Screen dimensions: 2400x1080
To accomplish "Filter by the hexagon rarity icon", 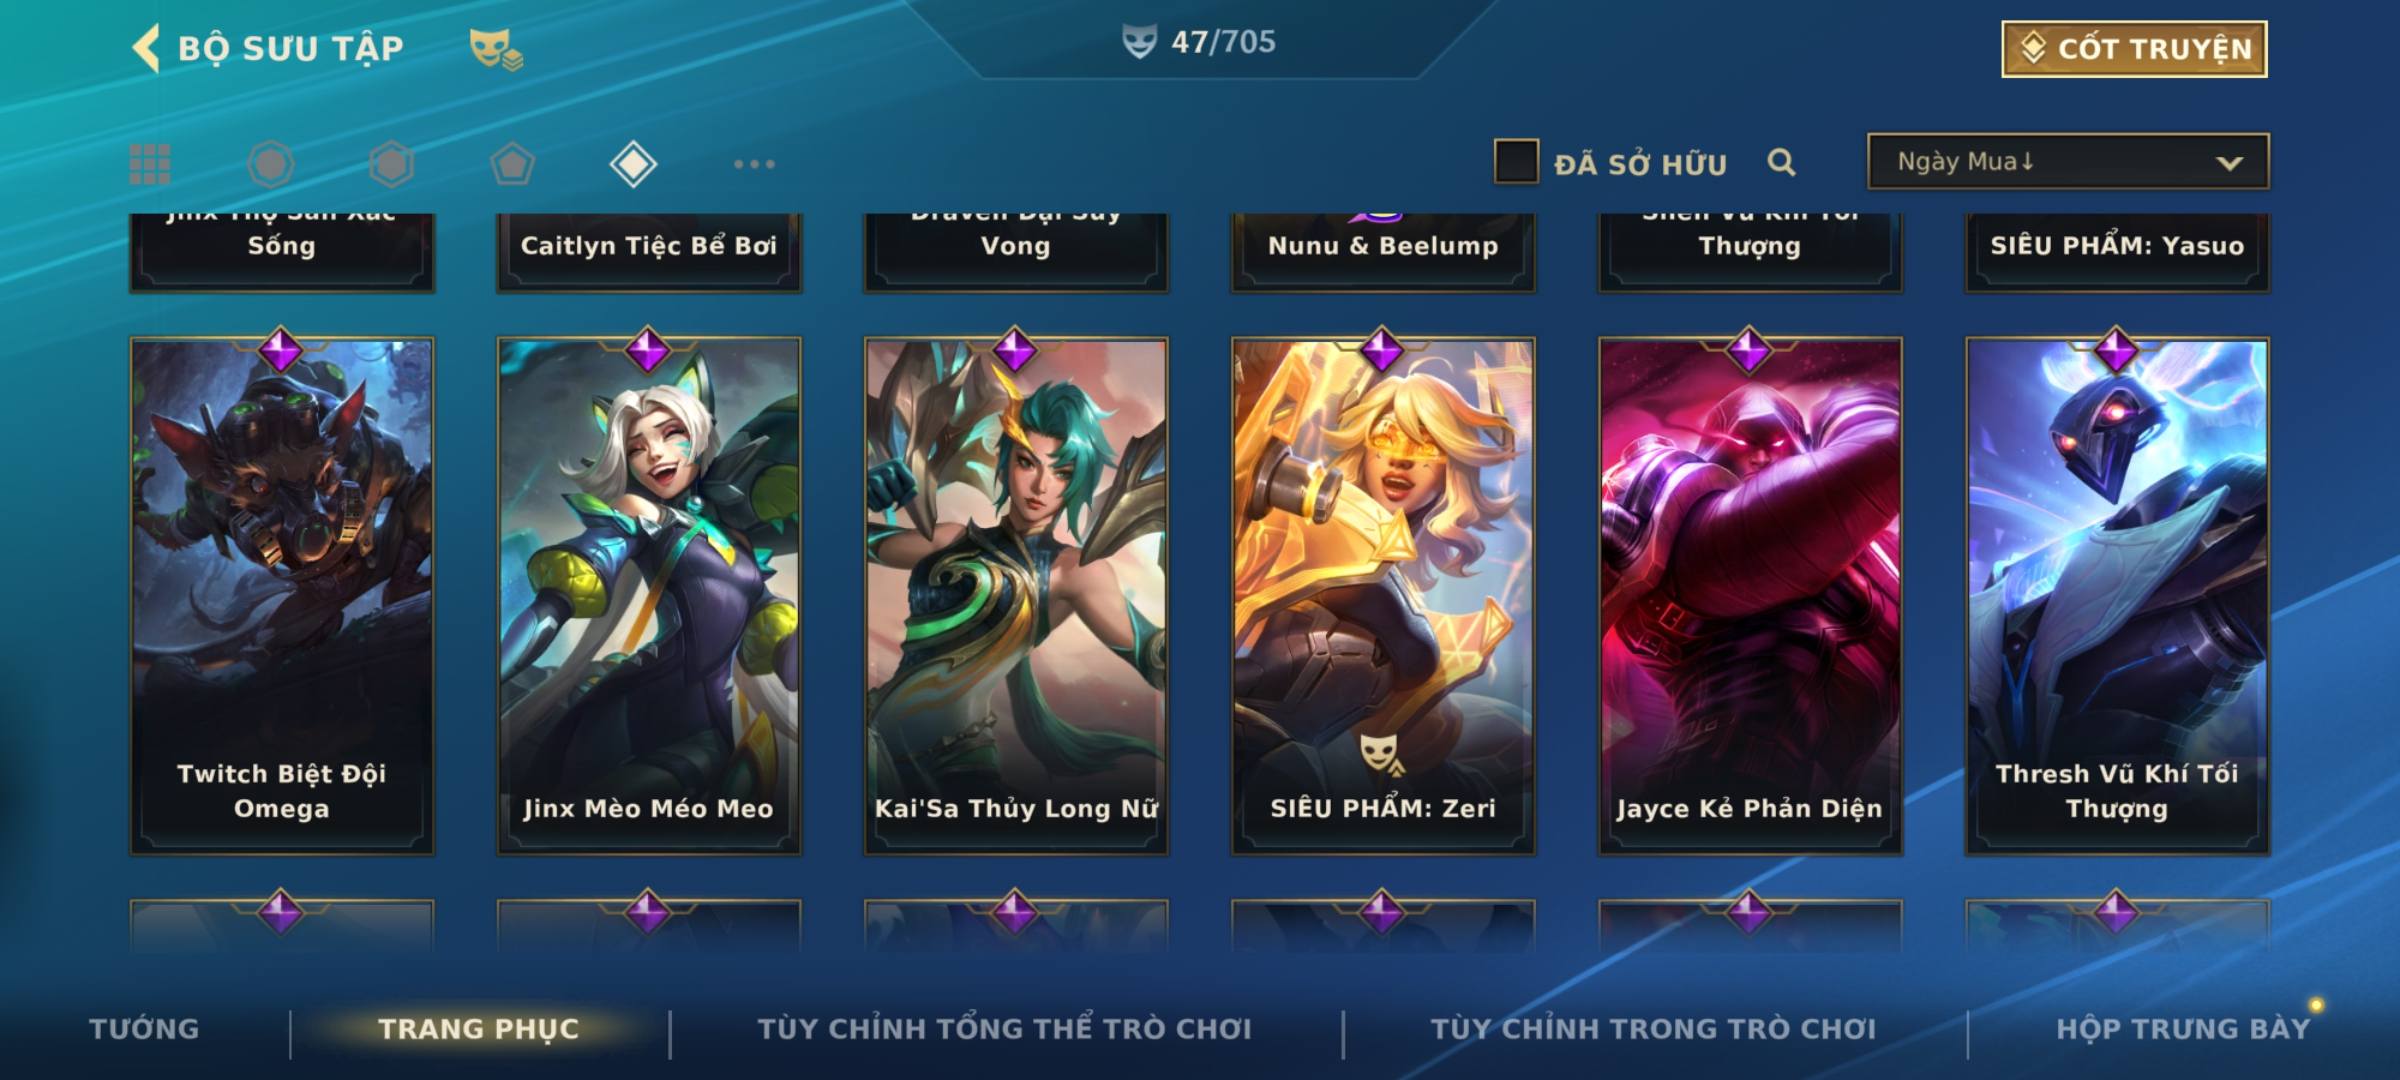I will [391, 164].
